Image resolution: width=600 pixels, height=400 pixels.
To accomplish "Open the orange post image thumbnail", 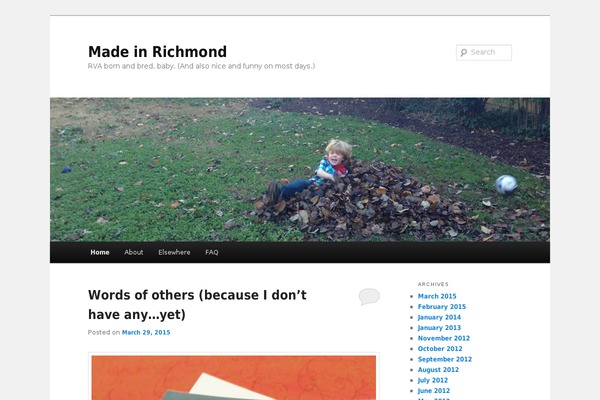I will (x=234, y=377).
